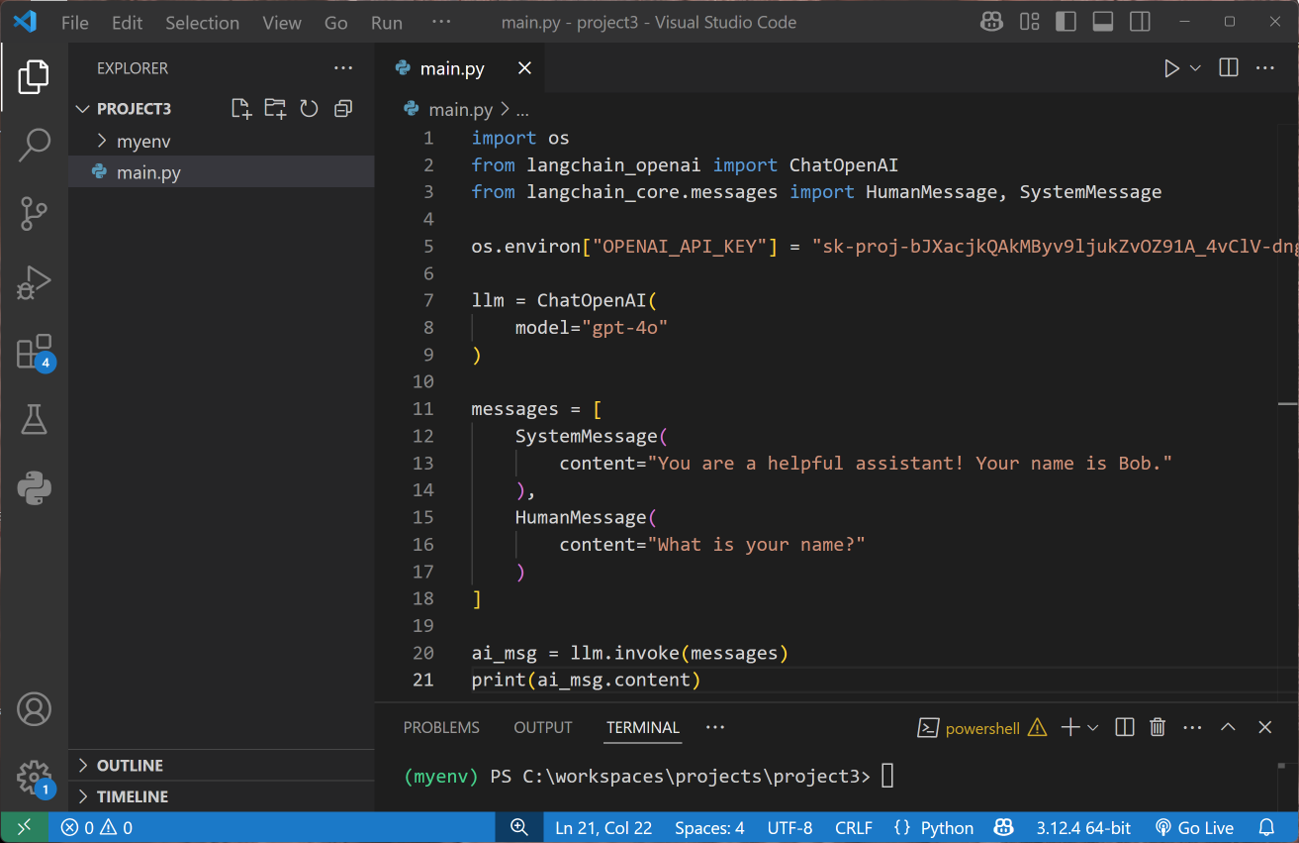Open the Edit menu

(127, 22)
